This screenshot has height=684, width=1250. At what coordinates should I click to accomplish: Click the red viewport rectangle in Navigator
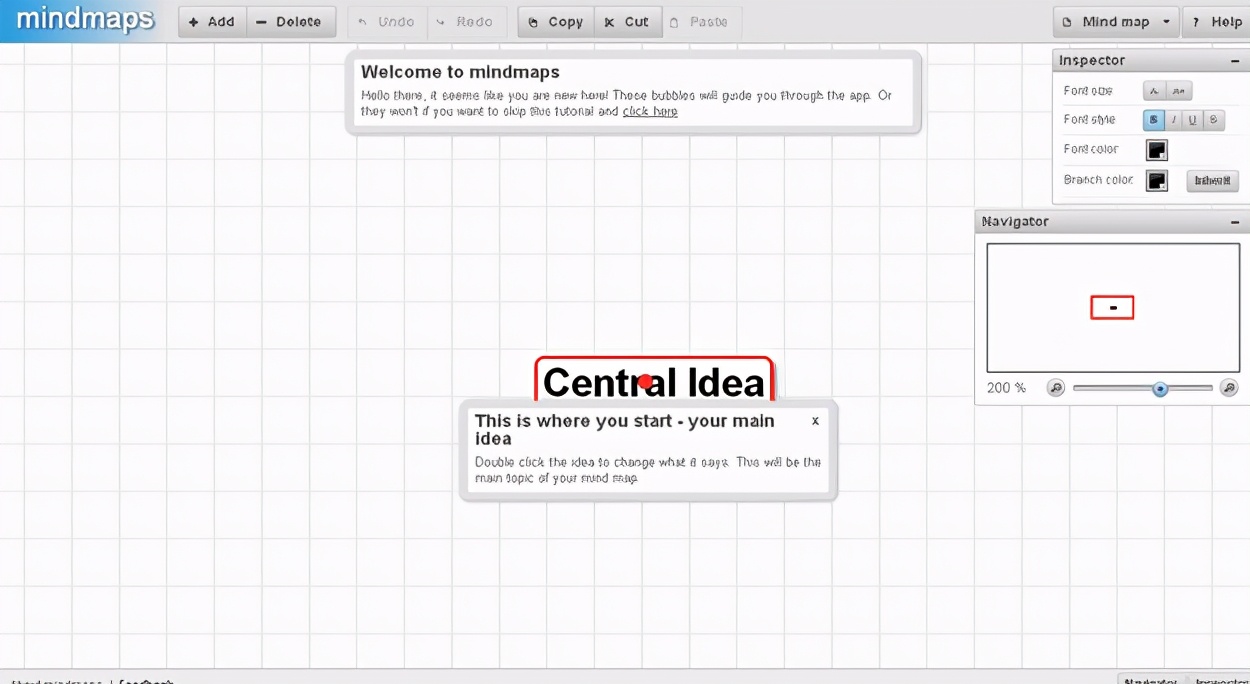[1112, 308]
